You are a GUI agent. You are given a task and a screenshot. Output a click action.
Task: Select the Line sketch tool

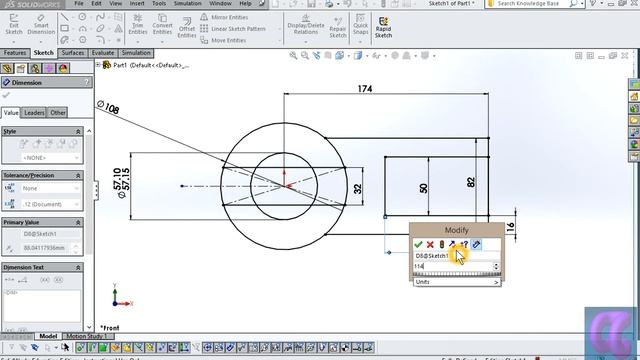(65, 17)
